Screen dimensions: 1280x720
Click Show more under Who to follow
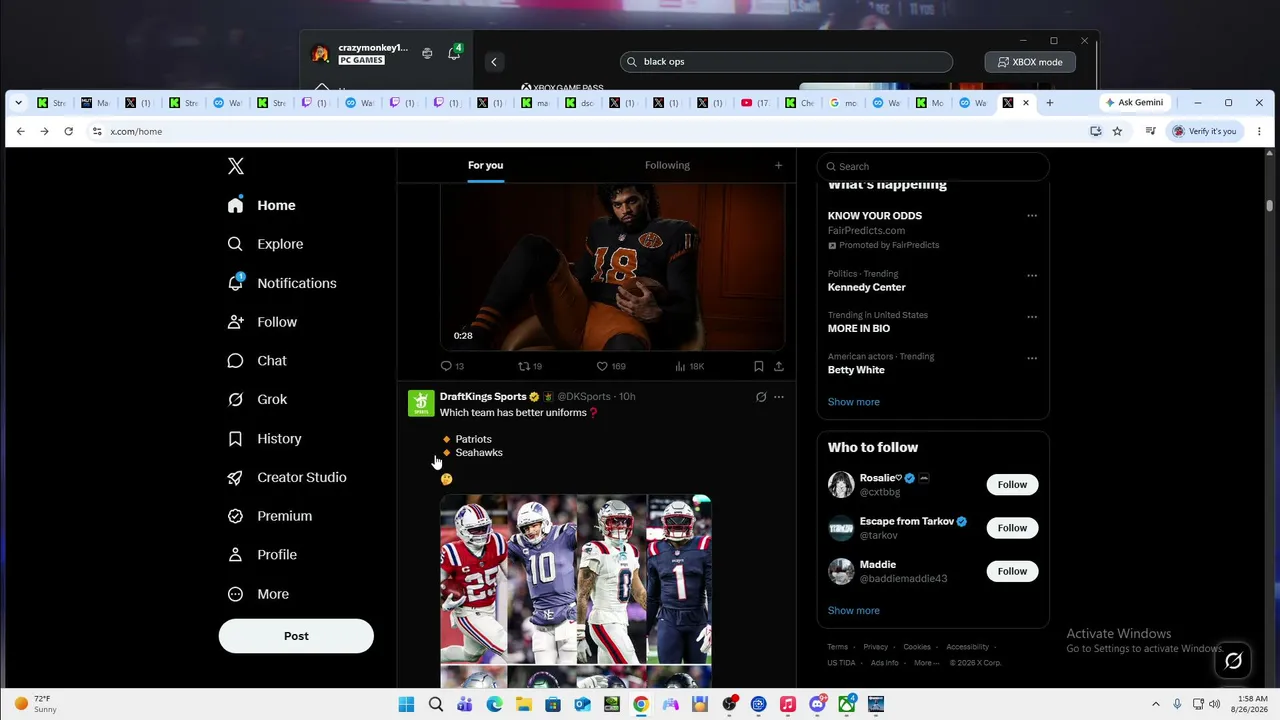point(853,611)
